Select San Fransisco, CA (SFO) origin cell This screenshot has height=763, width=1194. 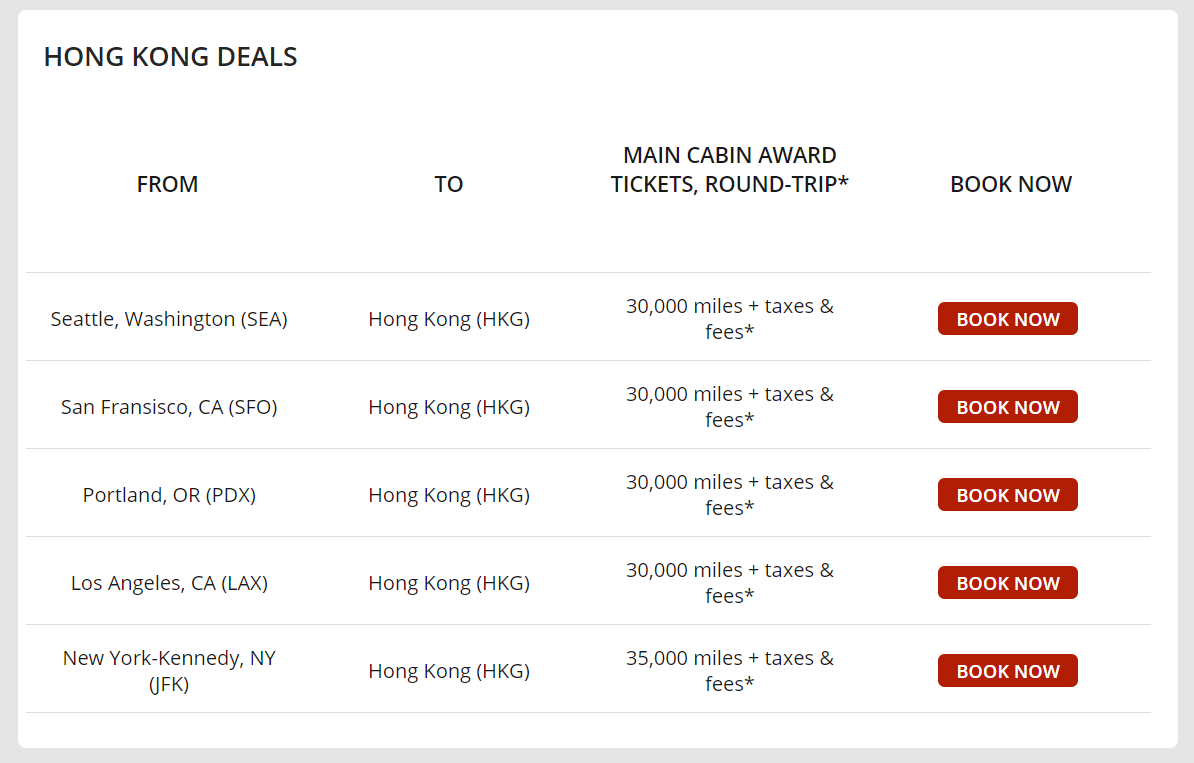pos(169,407)
